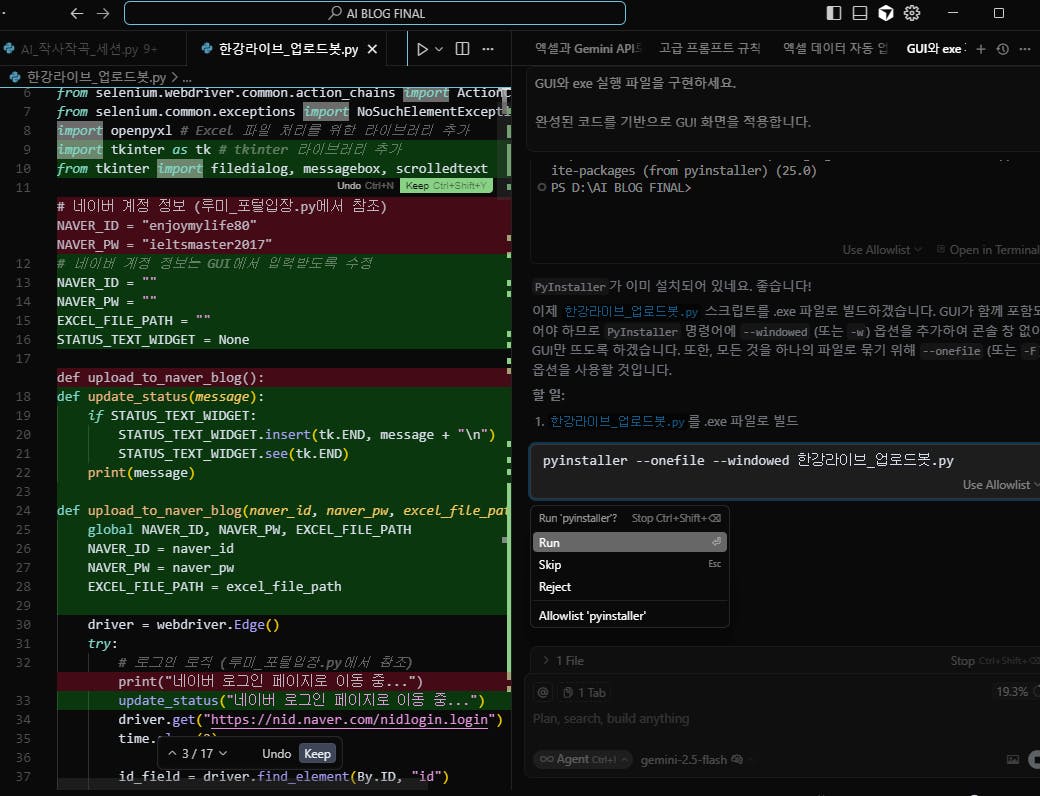Click the AI BLOG FINAL search bar
The image size is (1040, 796).
(375, 13)
